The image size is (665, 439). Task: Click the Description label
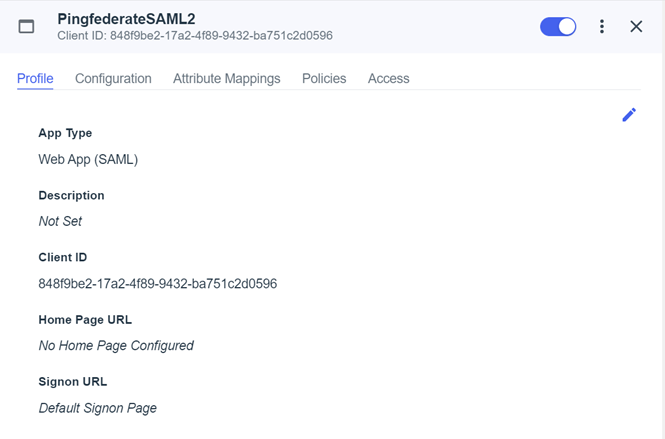tap(71, 196)
